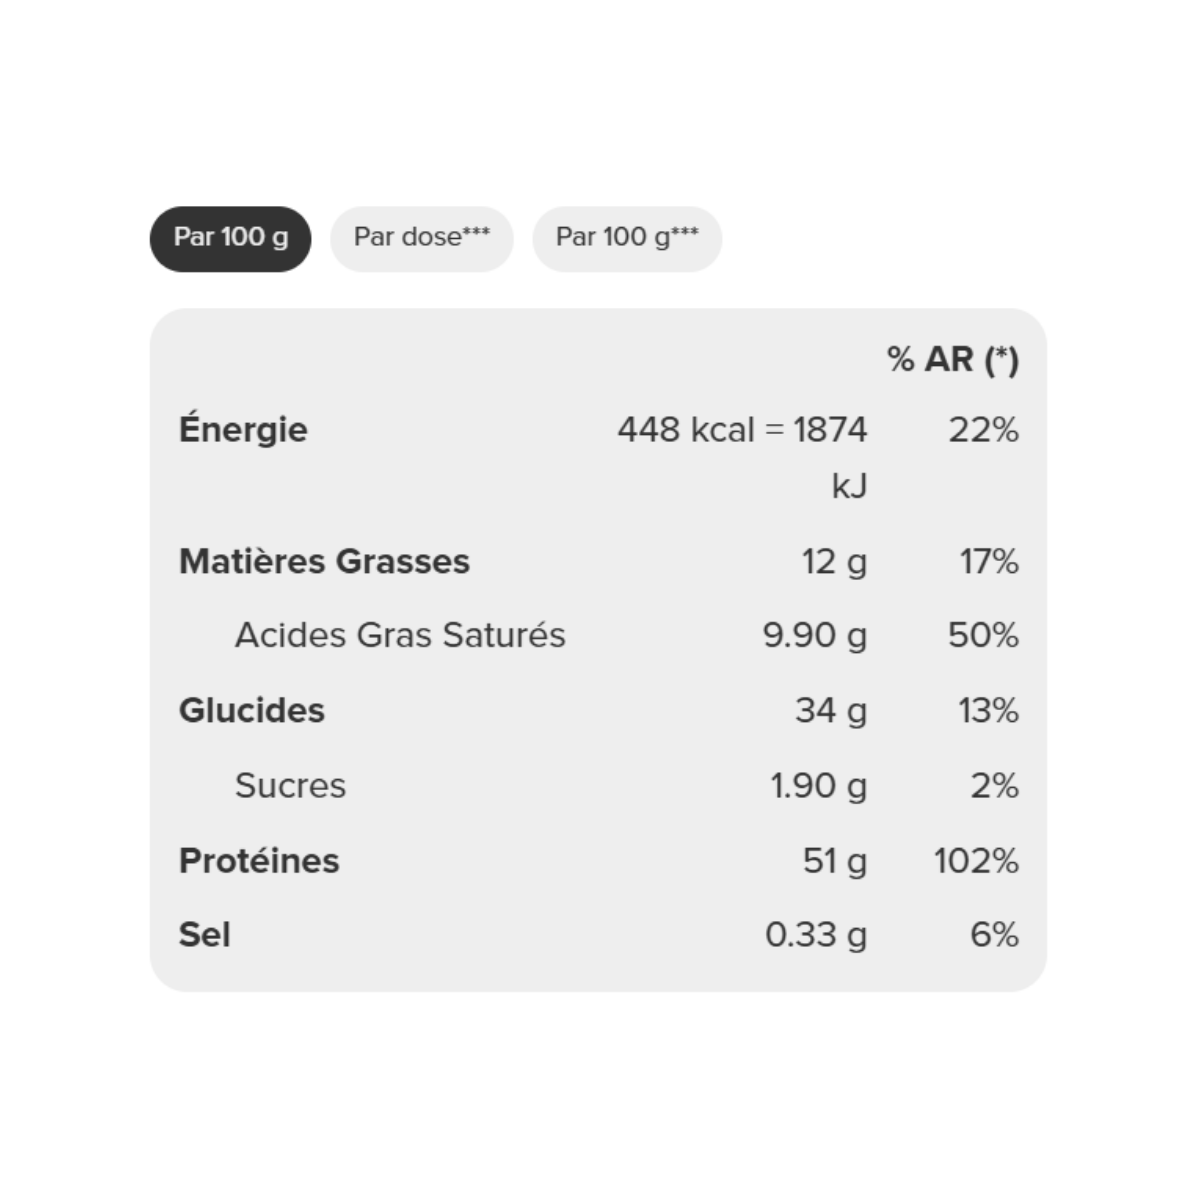1200x1200 pixels.
Task: Click the Sucres row label
Action: point(290,785)
